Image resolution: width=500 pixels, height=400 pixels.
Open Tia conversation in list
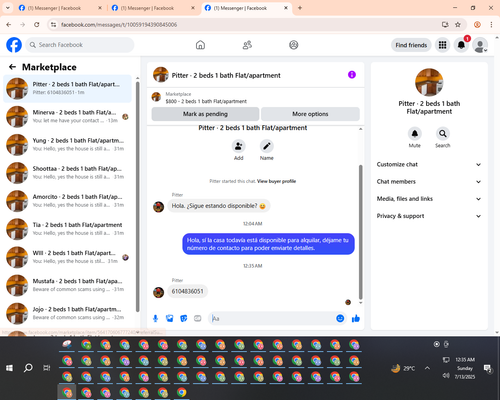pyautogui.click(x=67, y=229)
